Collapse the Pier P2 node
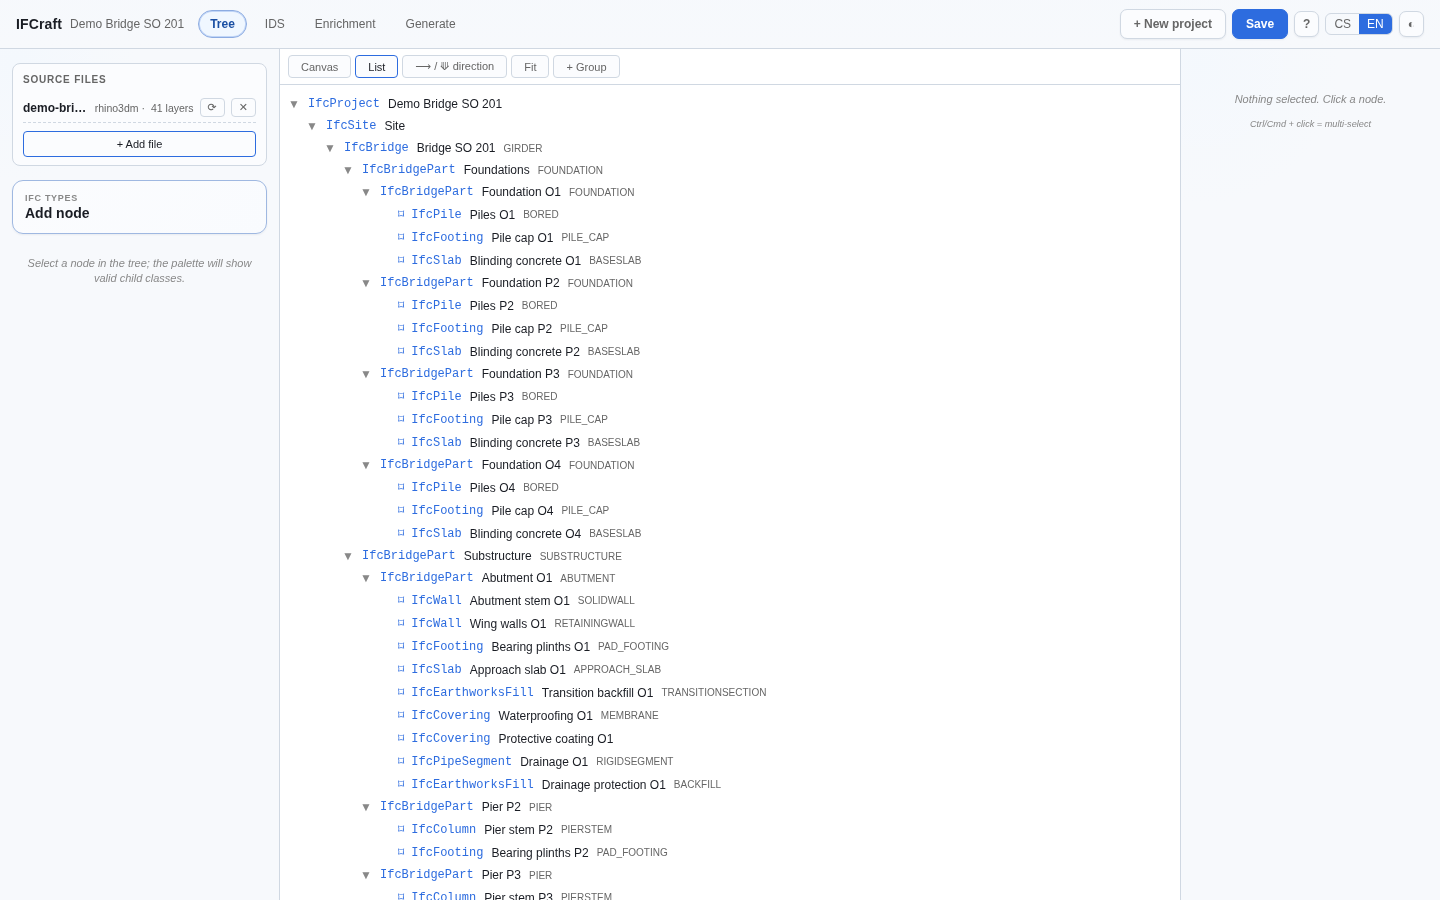This screenshot has height=900, width=1440. 366,807
